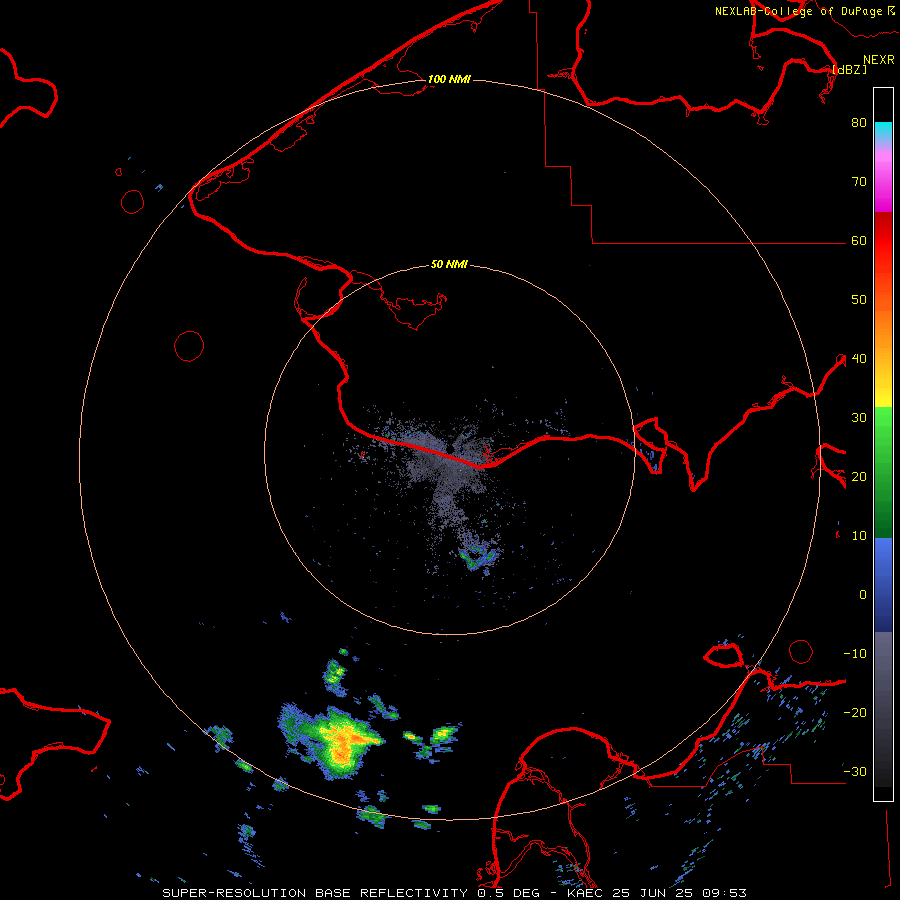Screen dimensions: 900x900
Task: Click the 0 dBZ scale value
Action: pos(863,595)
